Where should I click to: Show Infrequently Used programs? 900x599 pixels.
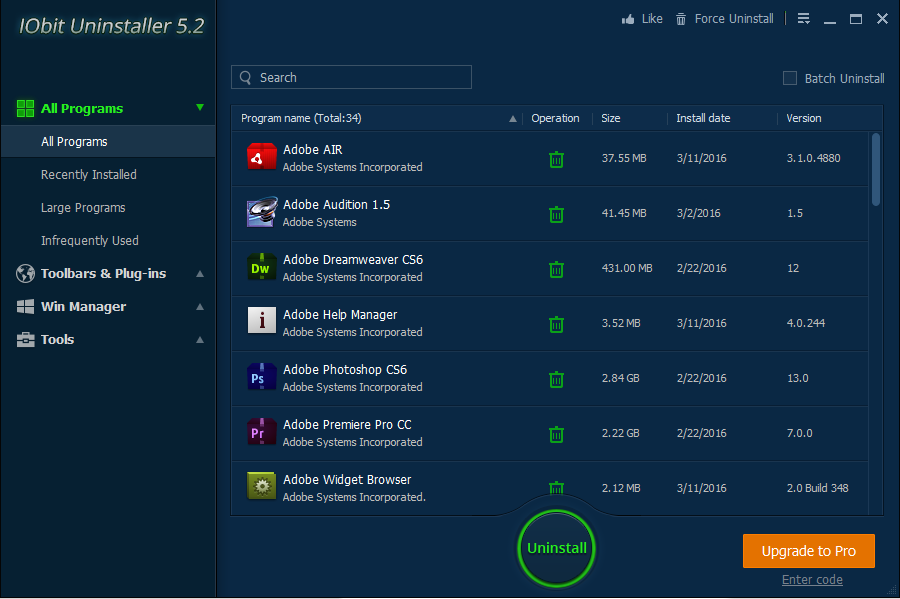click(90, 241)
